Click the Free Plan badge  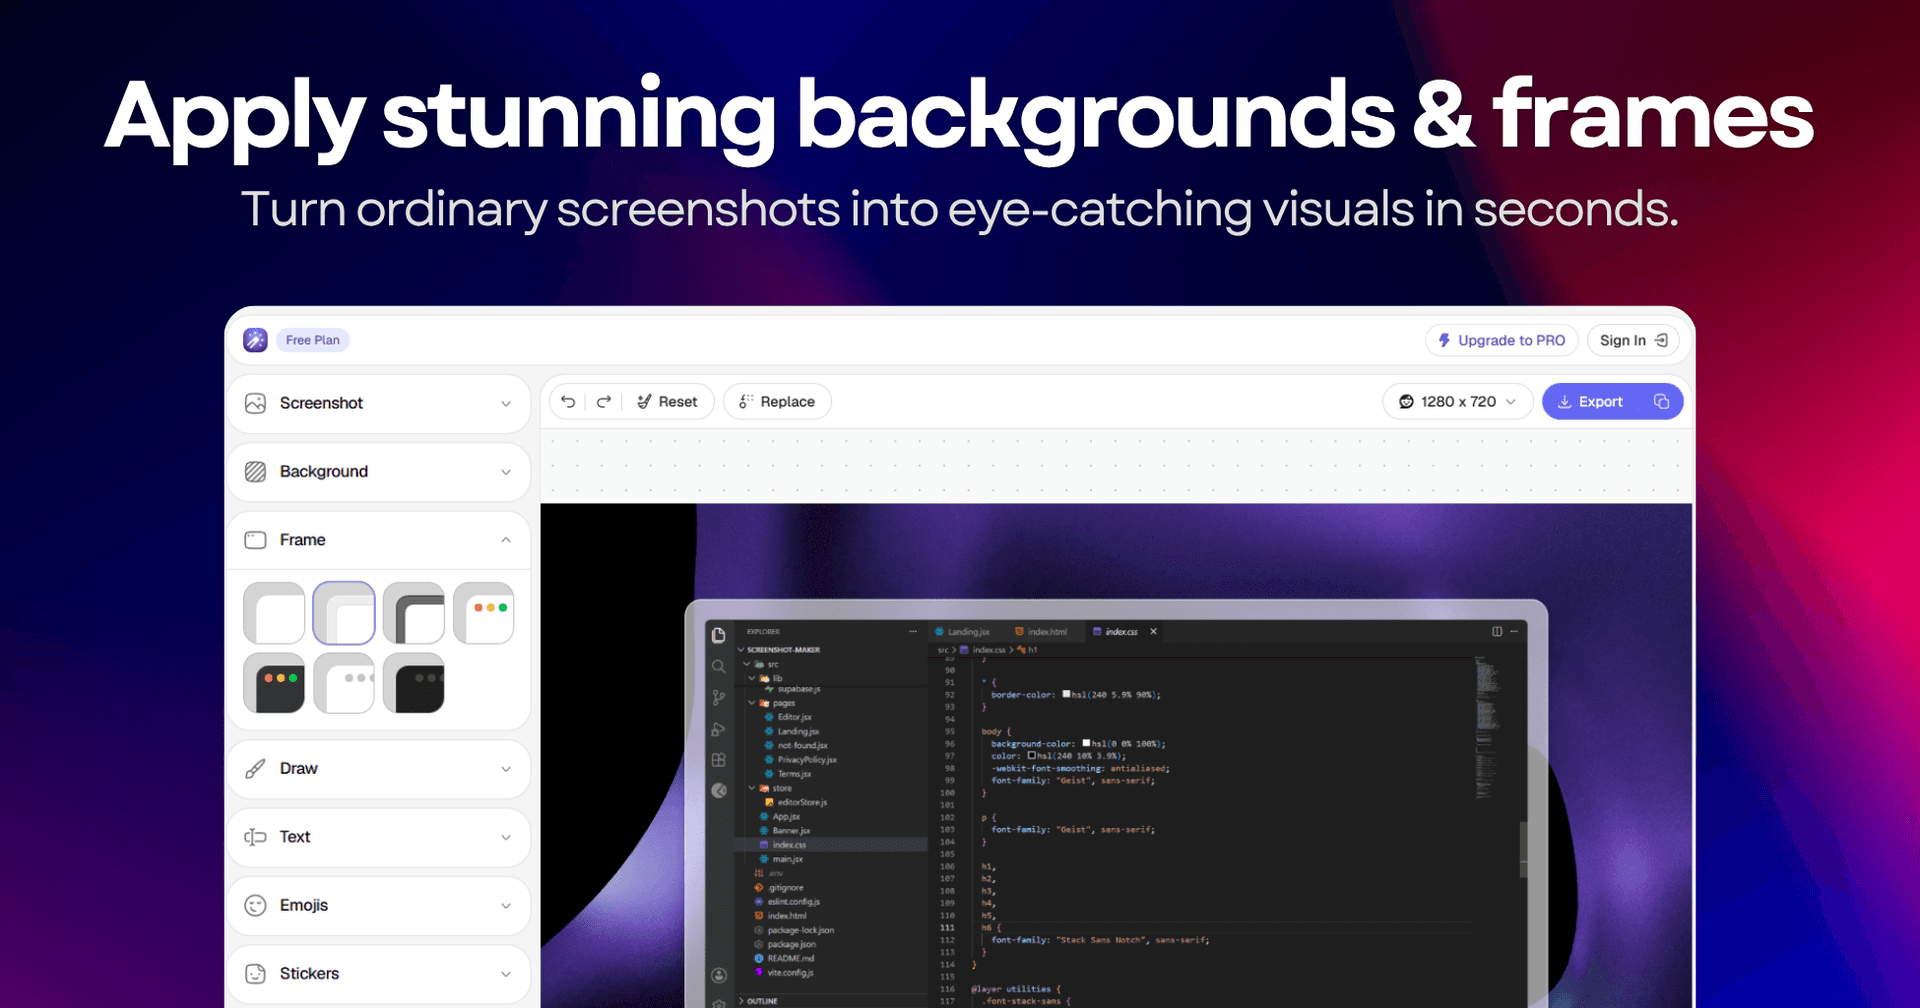313,340
